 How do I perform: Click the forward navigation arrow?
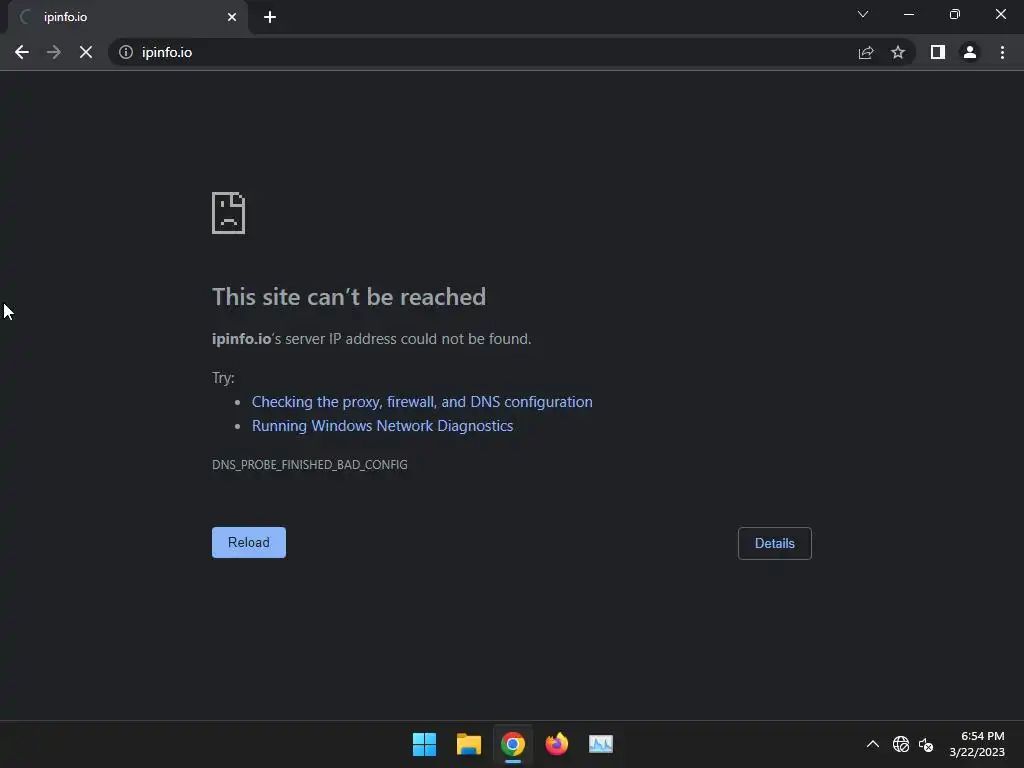pyautogui.click(x=54, y=52)
